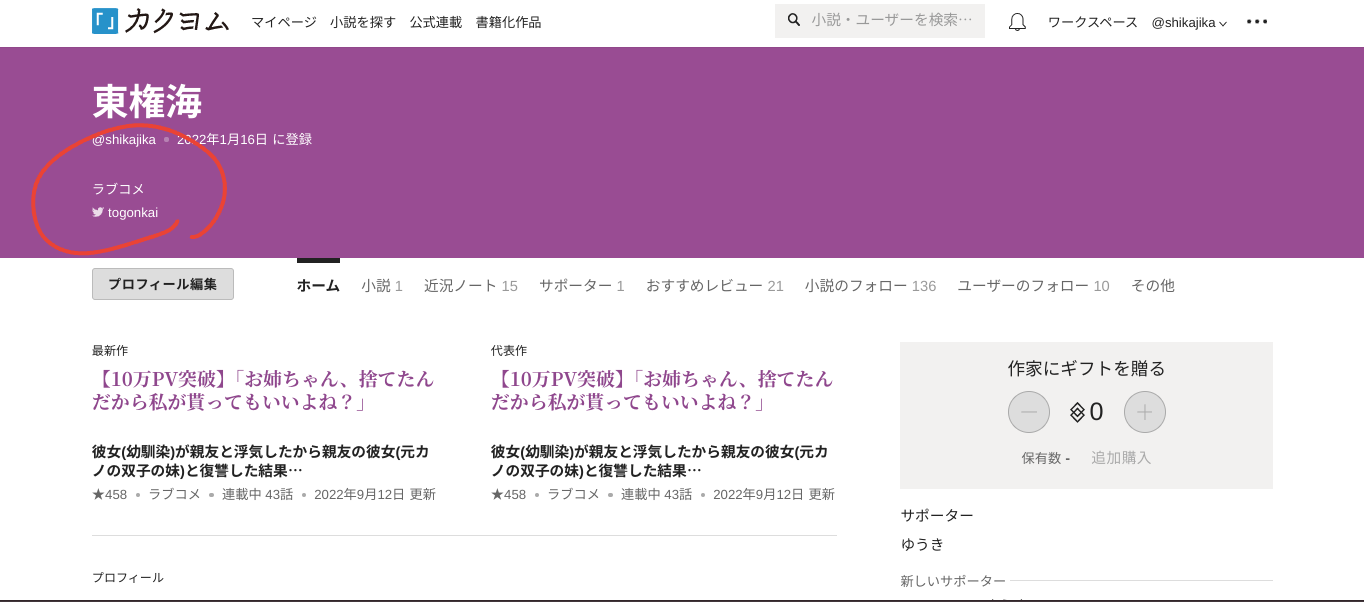Click the minus gift amount button
The image size is (1364, 602).
tap(1028, 412)
